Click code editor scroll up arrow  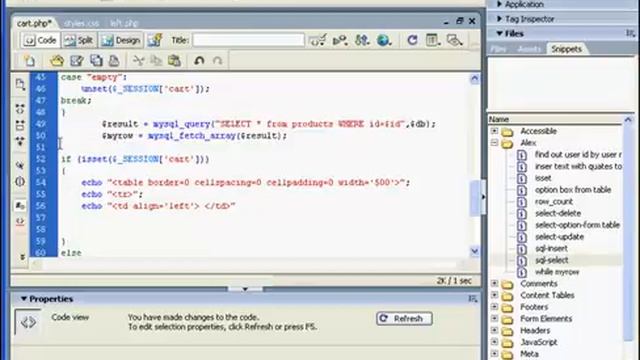coord(474,78)
